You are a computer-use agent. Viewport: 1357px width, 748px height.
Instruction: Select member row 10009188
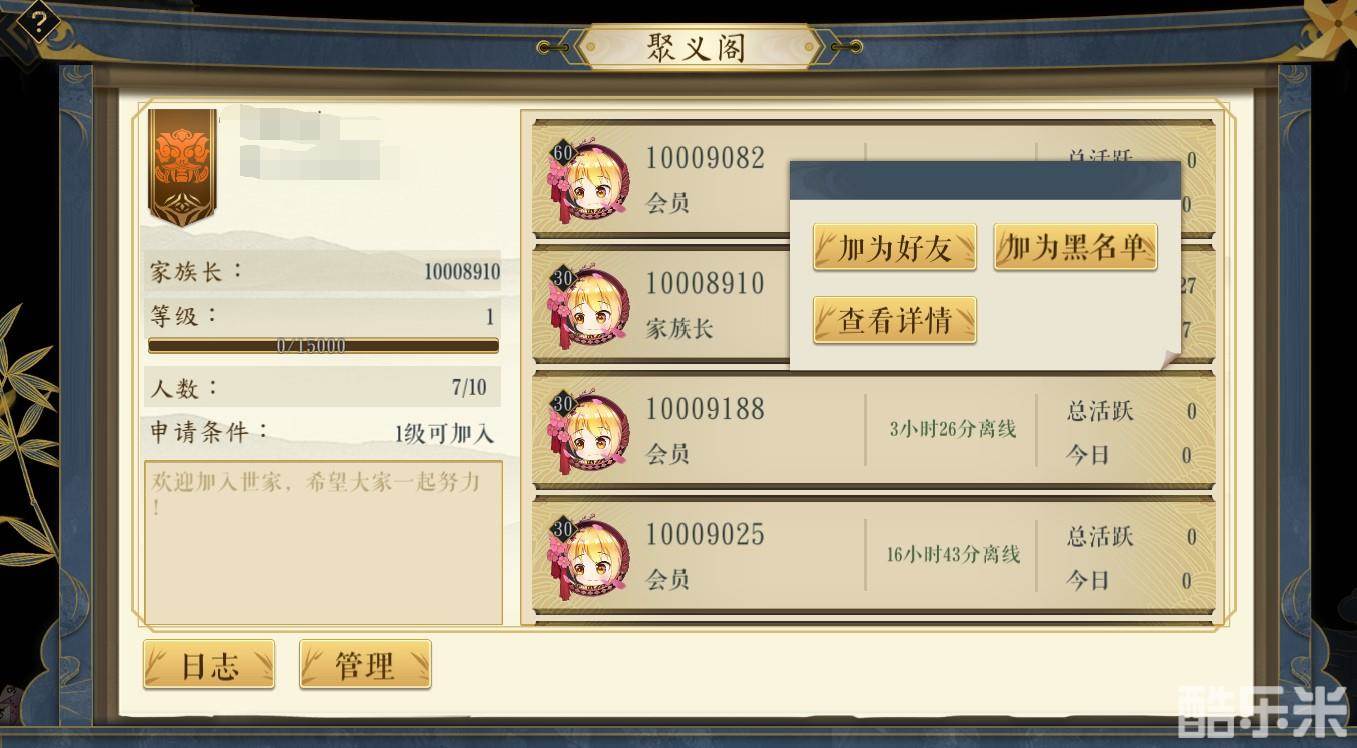pos(873,432)
